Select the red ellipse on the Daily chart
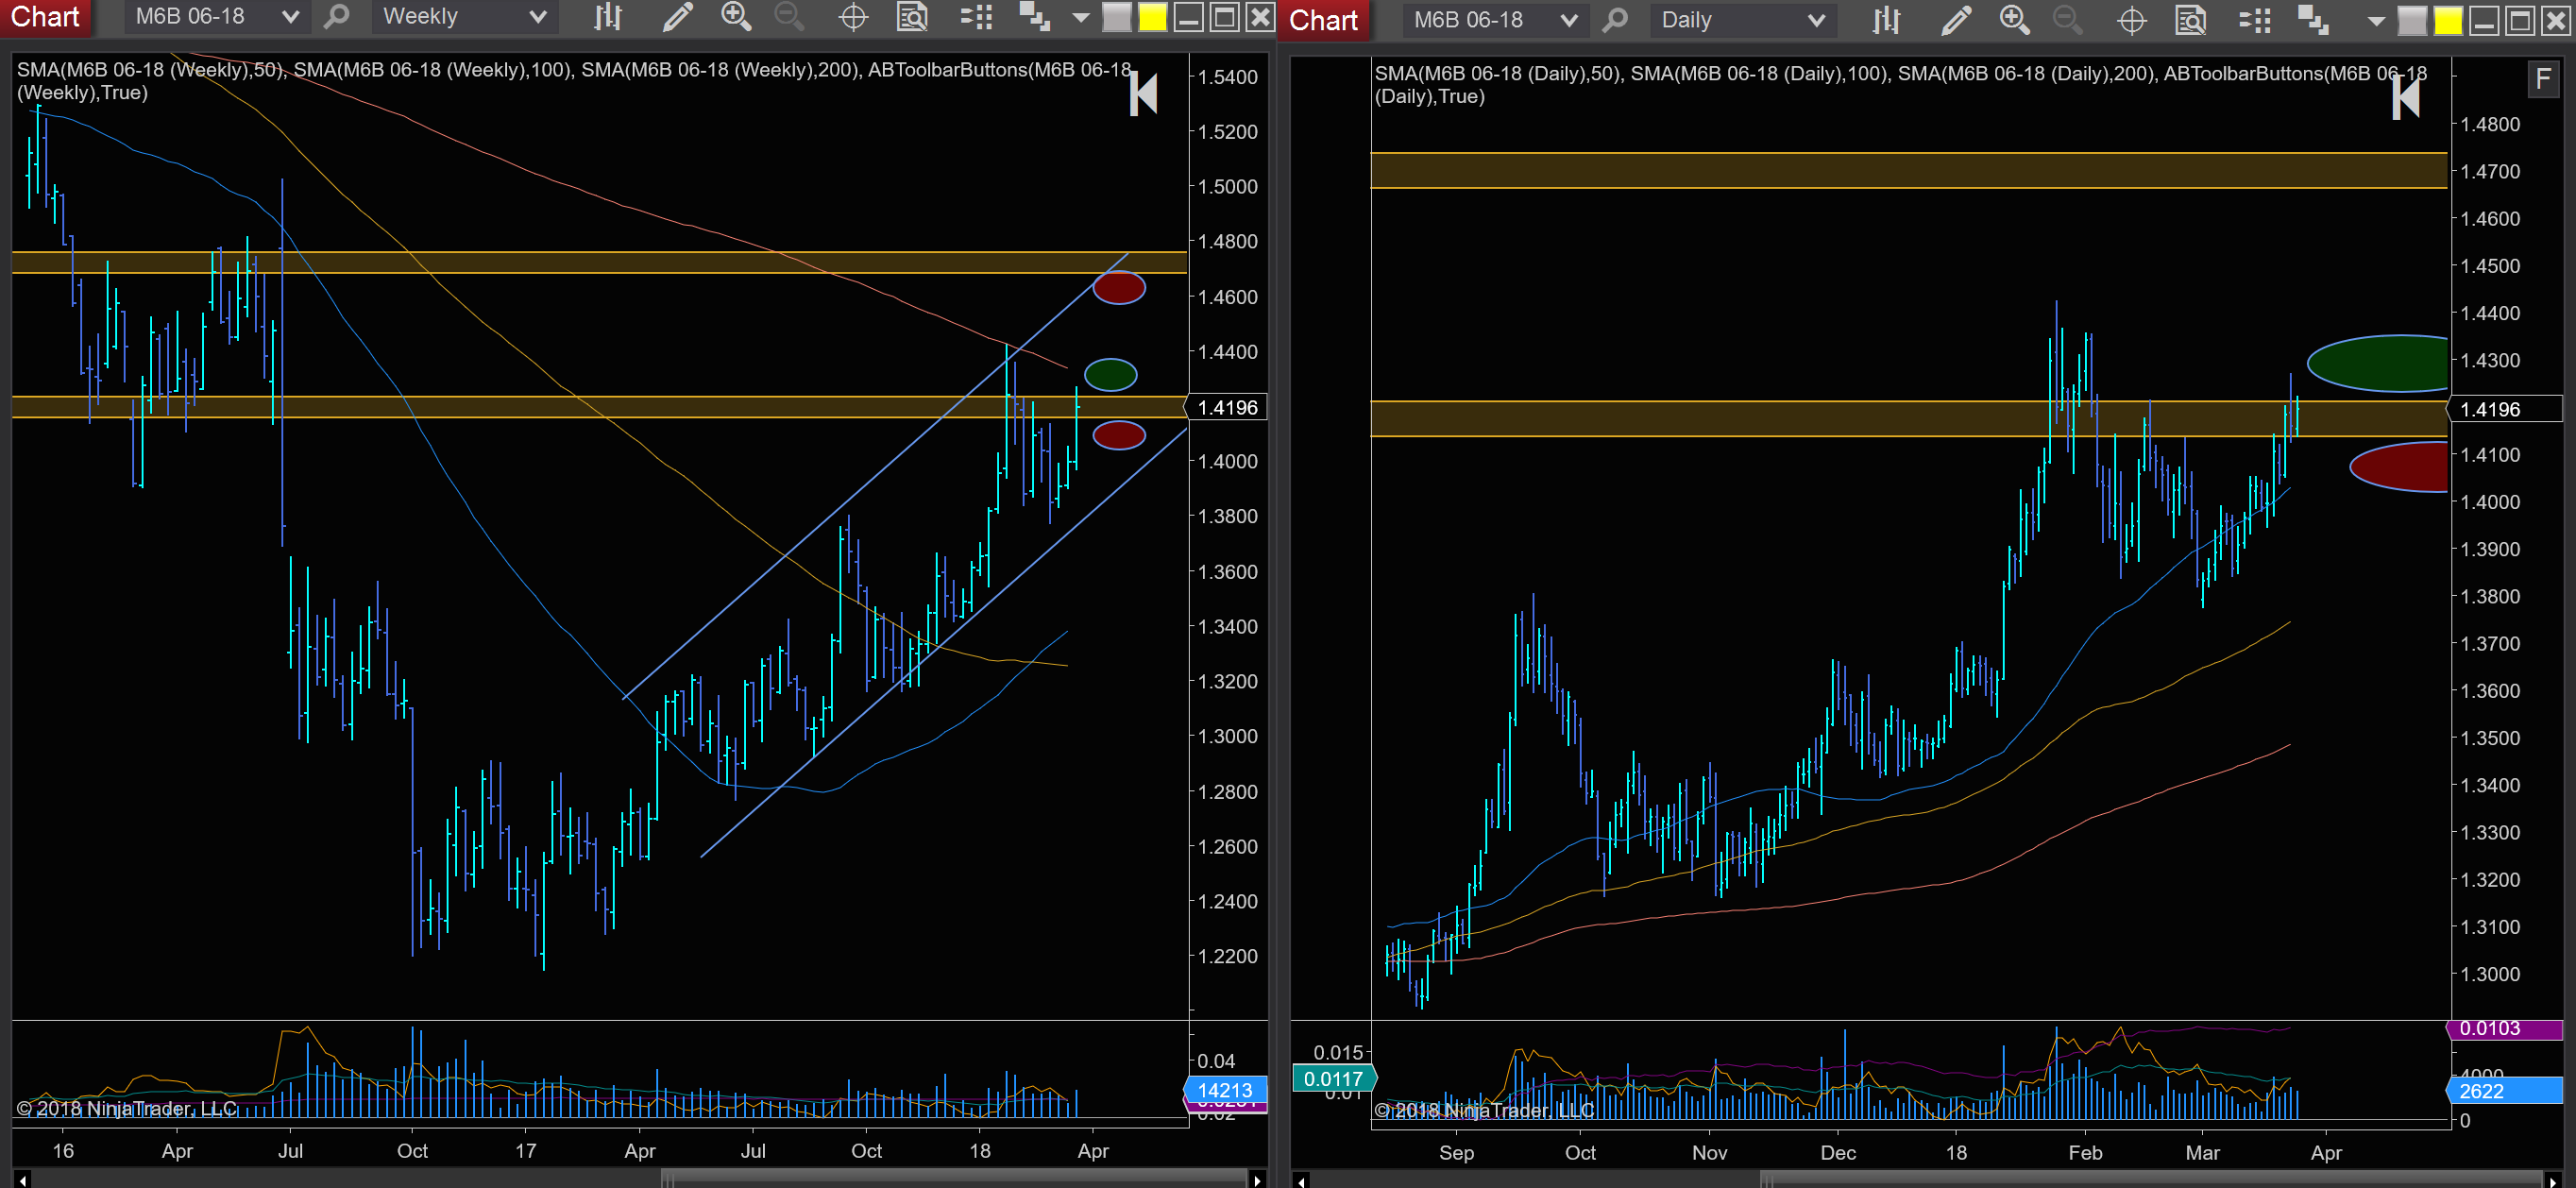2576x1188 pixels. 2399,467
